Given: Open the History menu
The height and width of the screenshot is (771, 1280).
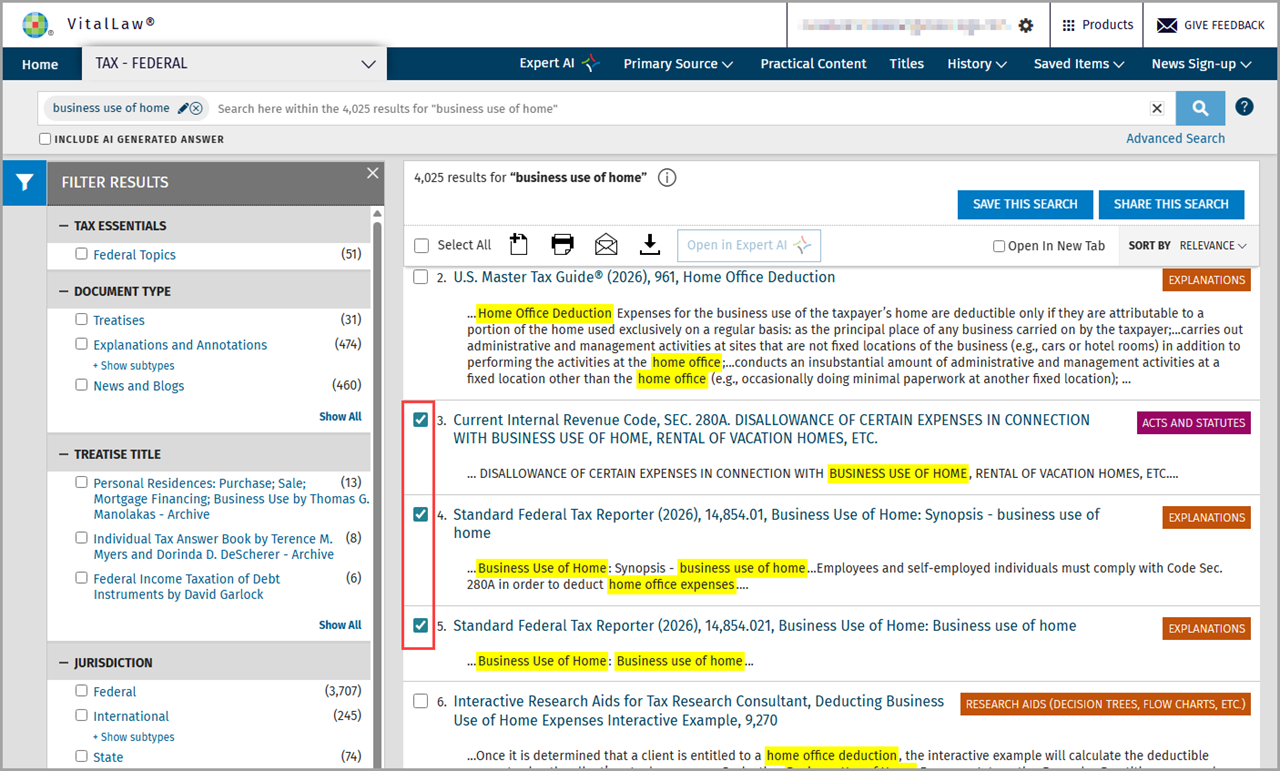Looking at the screenshot, I should (x=977, y=63).
